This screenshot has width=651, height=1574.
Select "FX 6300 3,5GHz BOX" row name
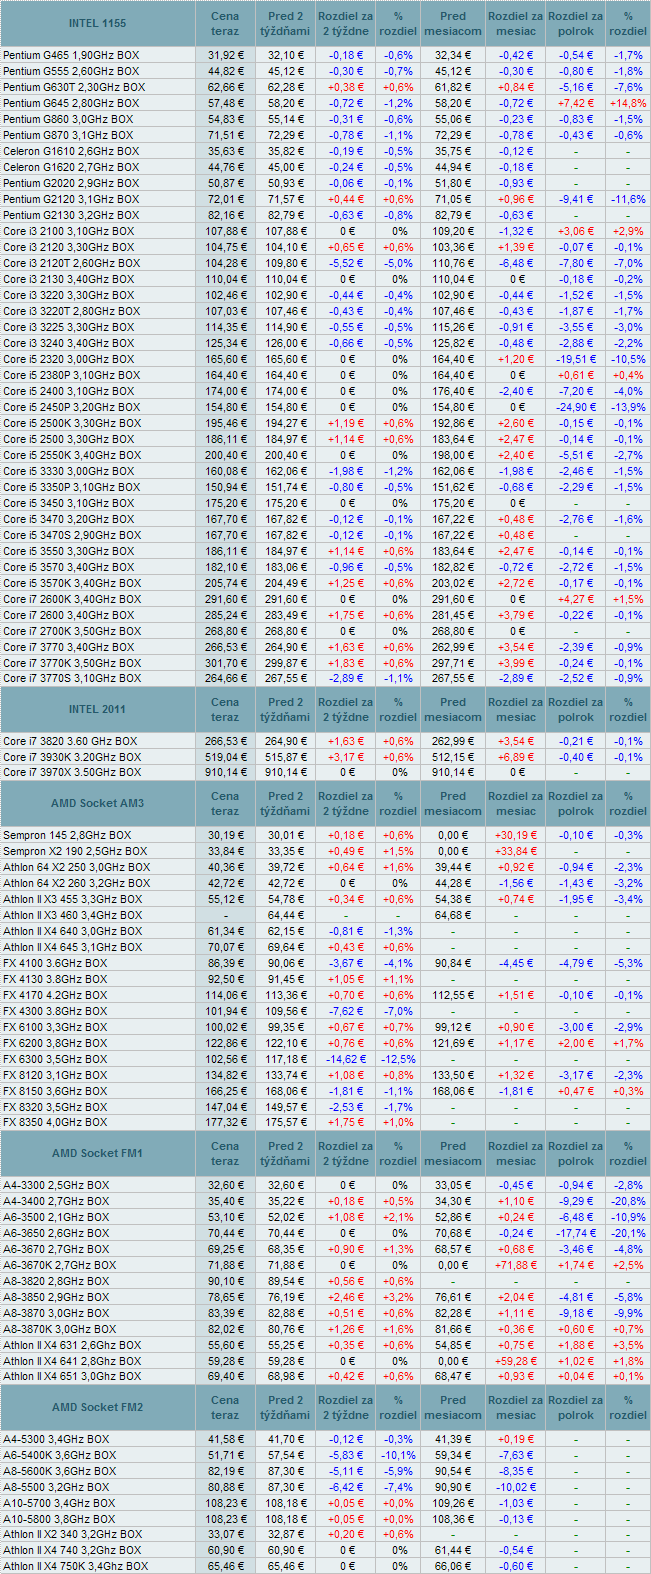(x=56, y=1059)
